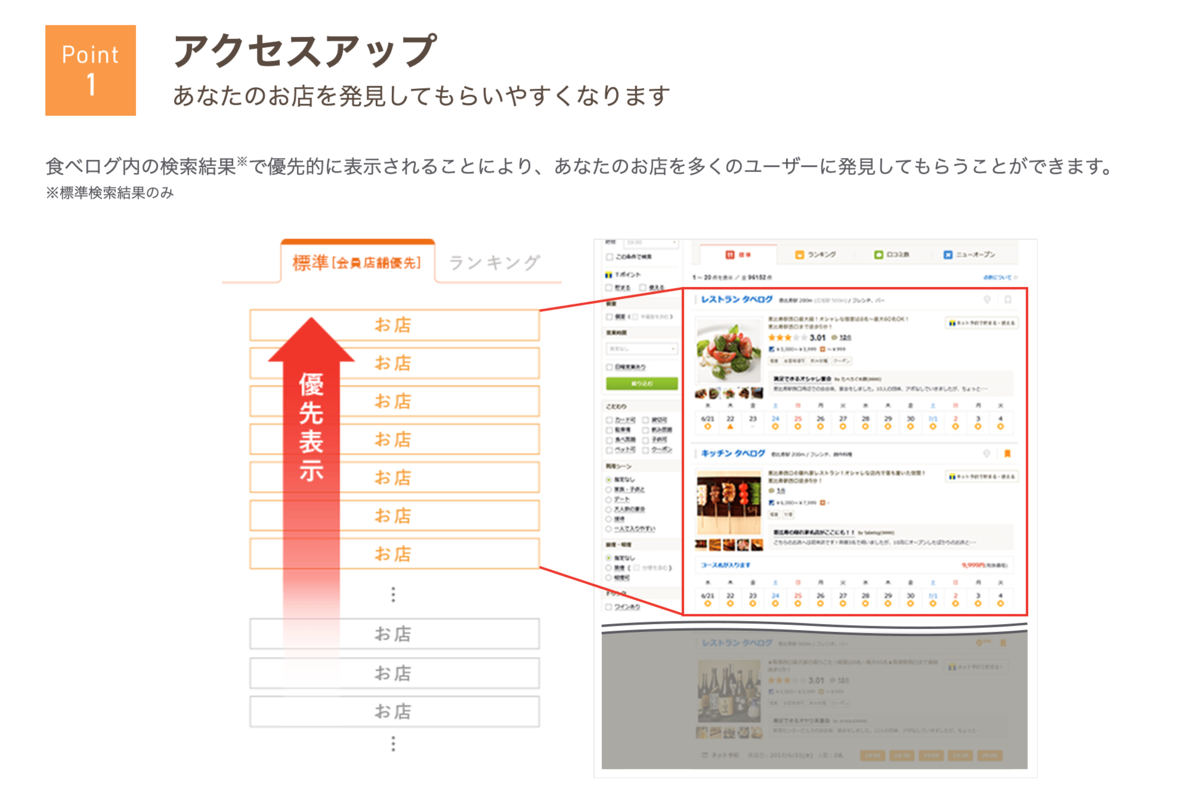Screen dimensions: 1200x796
Task: Click the bookmark icon for レストラン タベログ
Action: click(1008, 299)
